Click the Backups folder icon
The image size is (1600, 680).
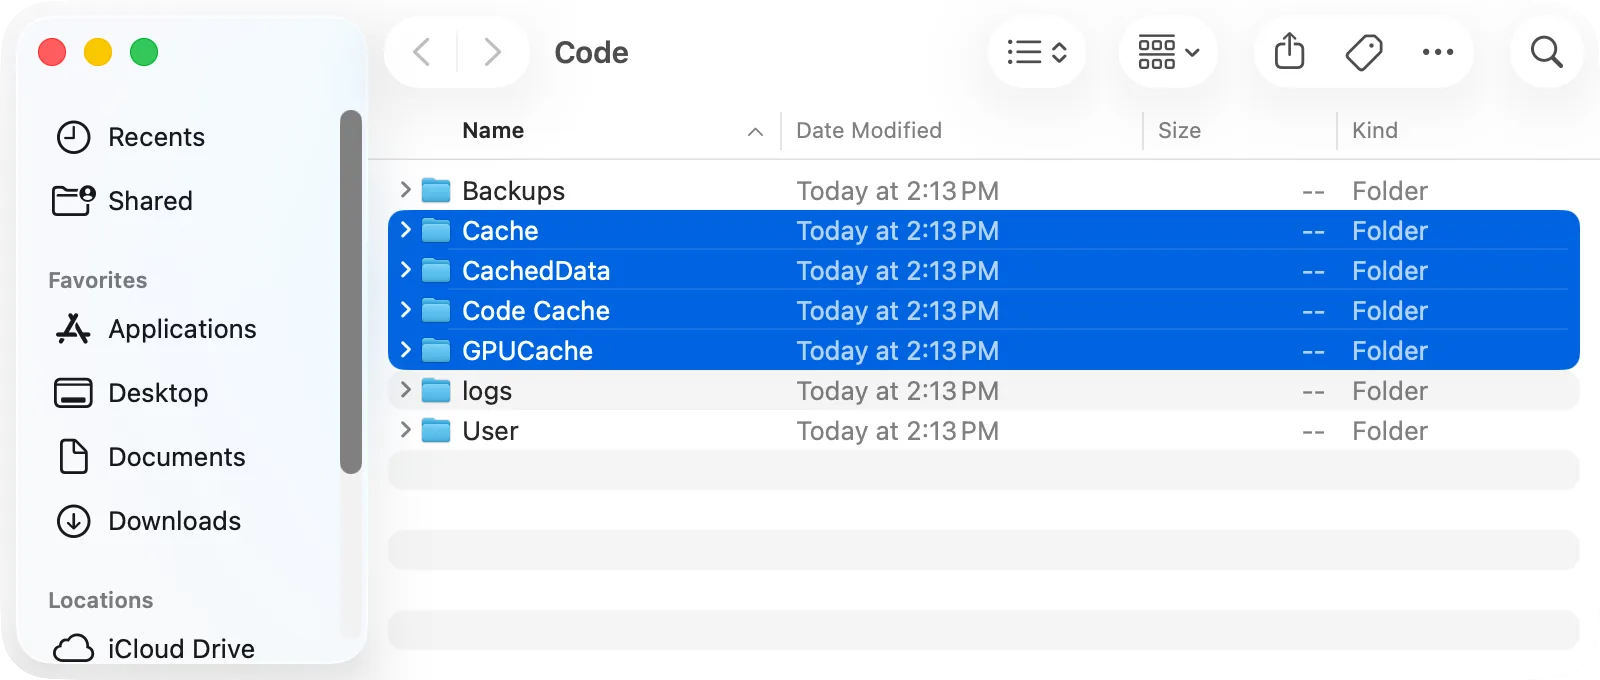pos(436,190)
